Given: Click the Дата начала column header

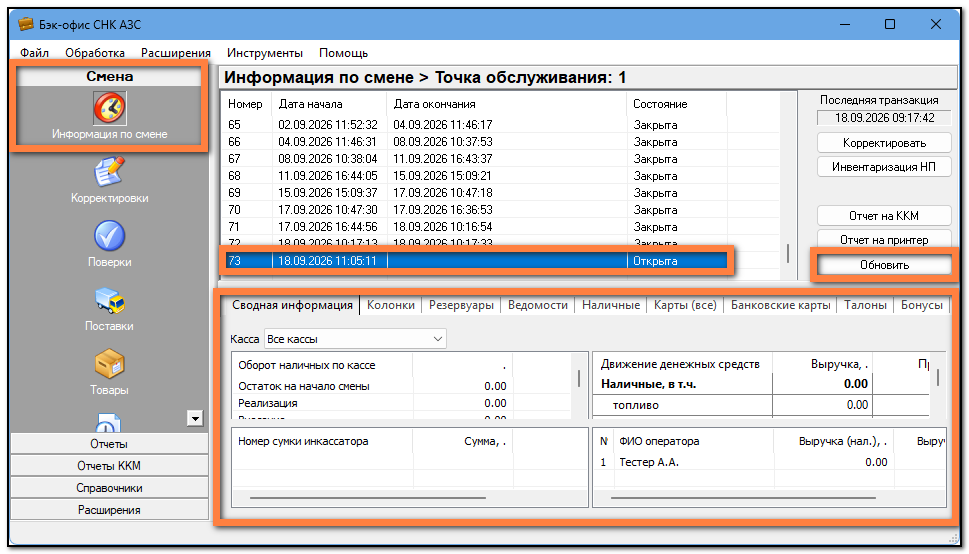Looking at the screenshot, I should coord(329,104).
